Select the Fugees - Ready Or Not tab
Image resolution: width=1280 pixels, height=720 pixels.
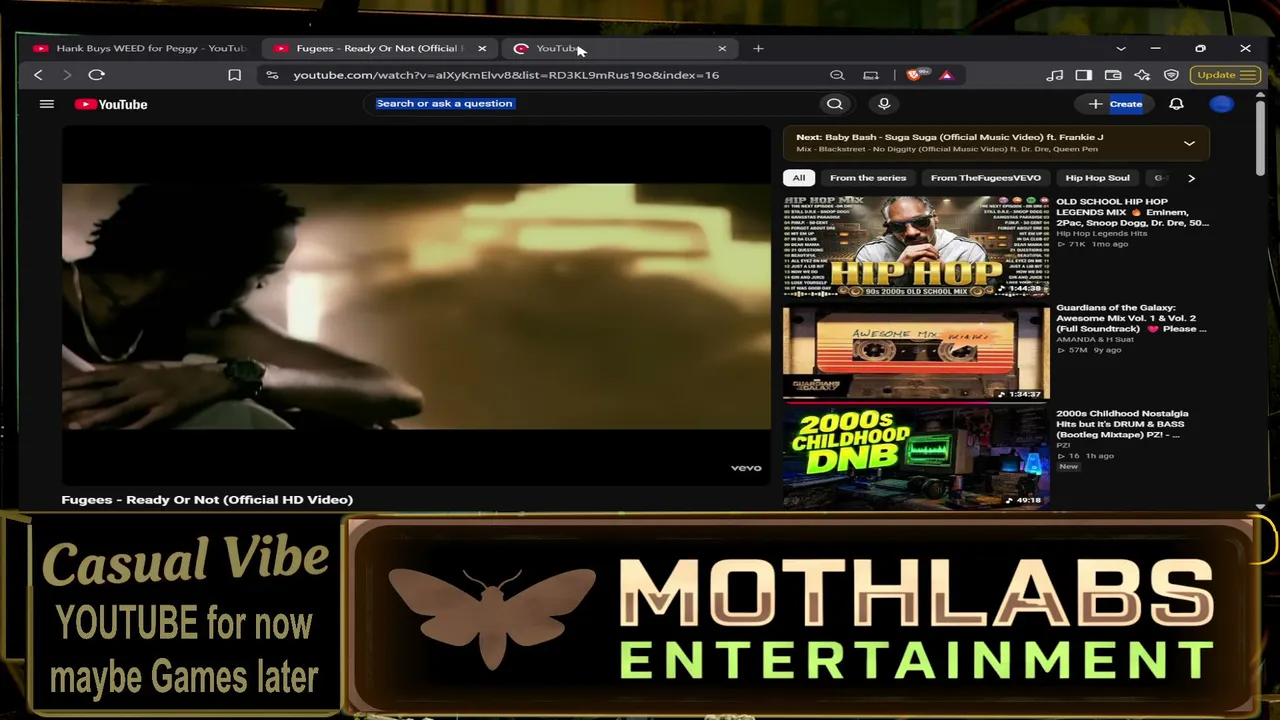[380, 48]
